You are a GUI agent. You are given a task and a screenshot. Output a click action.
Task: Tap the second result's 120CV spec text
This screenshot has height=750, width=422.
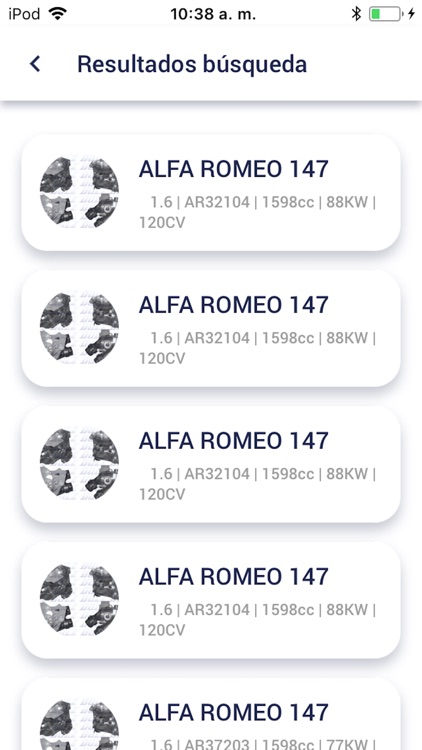point(162,358)
